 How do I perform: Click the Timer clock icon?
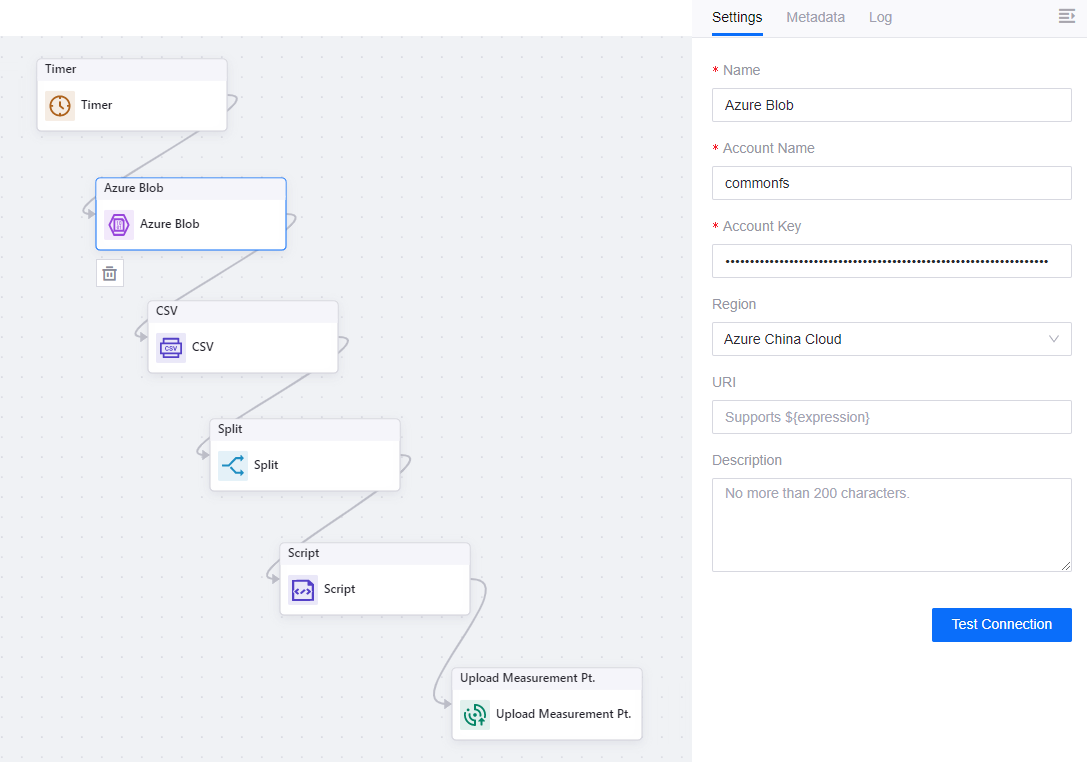click(60, 105)
